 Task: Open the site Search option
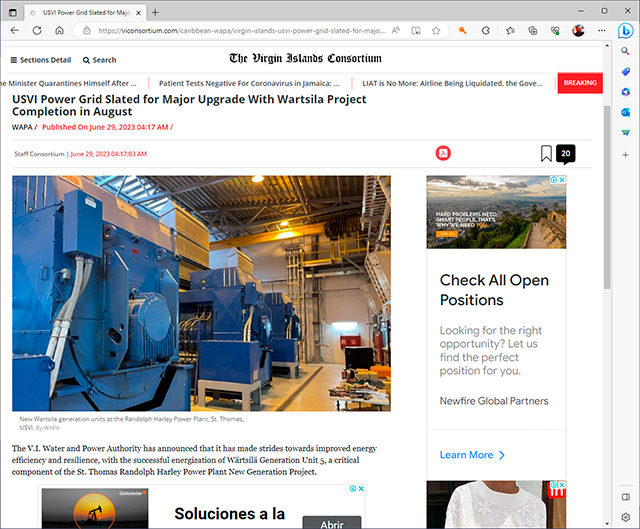click(x=100, y=60)
